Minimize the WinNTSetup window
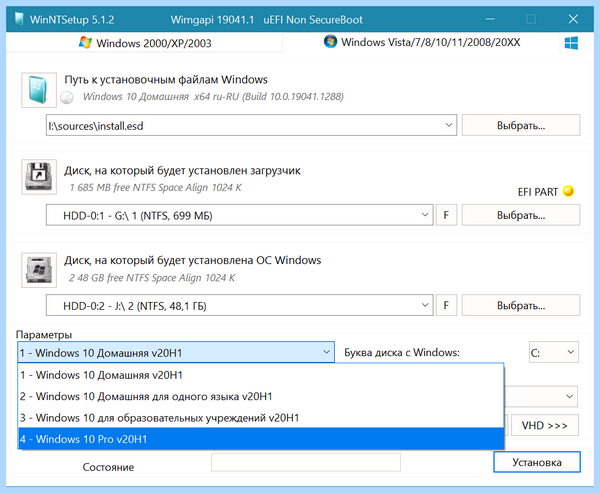Screen dimensions: 600x493 pos(490,19)
